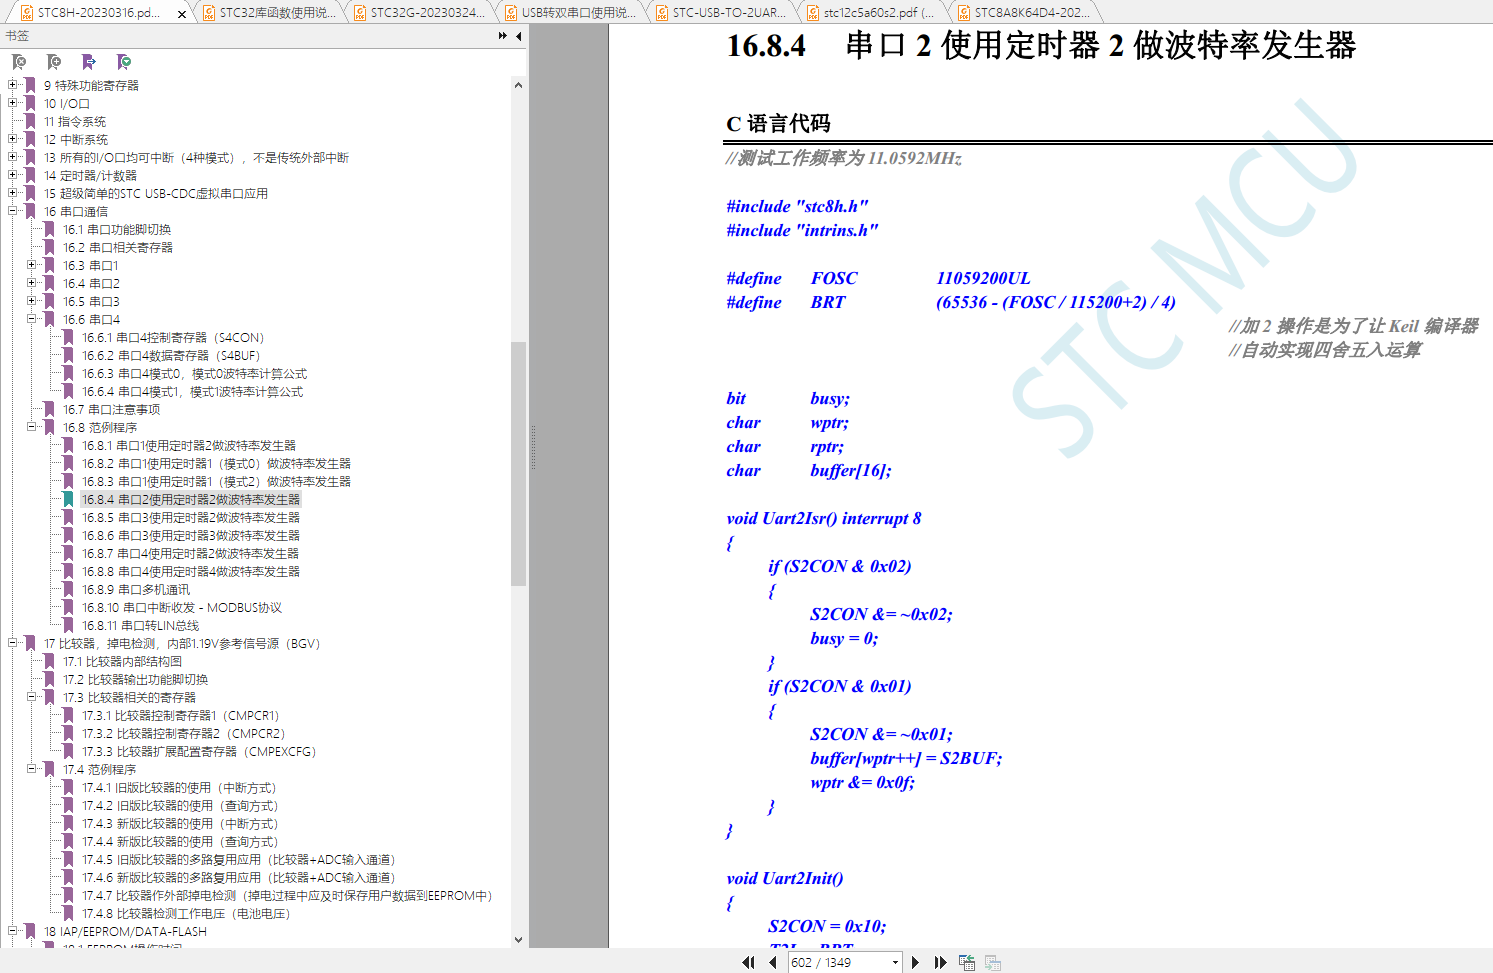Screen dimensions: 1493x973
Task: Click the bookmark icon beside 16.8.11 串口转LIN总线
Action: (x=68, y=626)
